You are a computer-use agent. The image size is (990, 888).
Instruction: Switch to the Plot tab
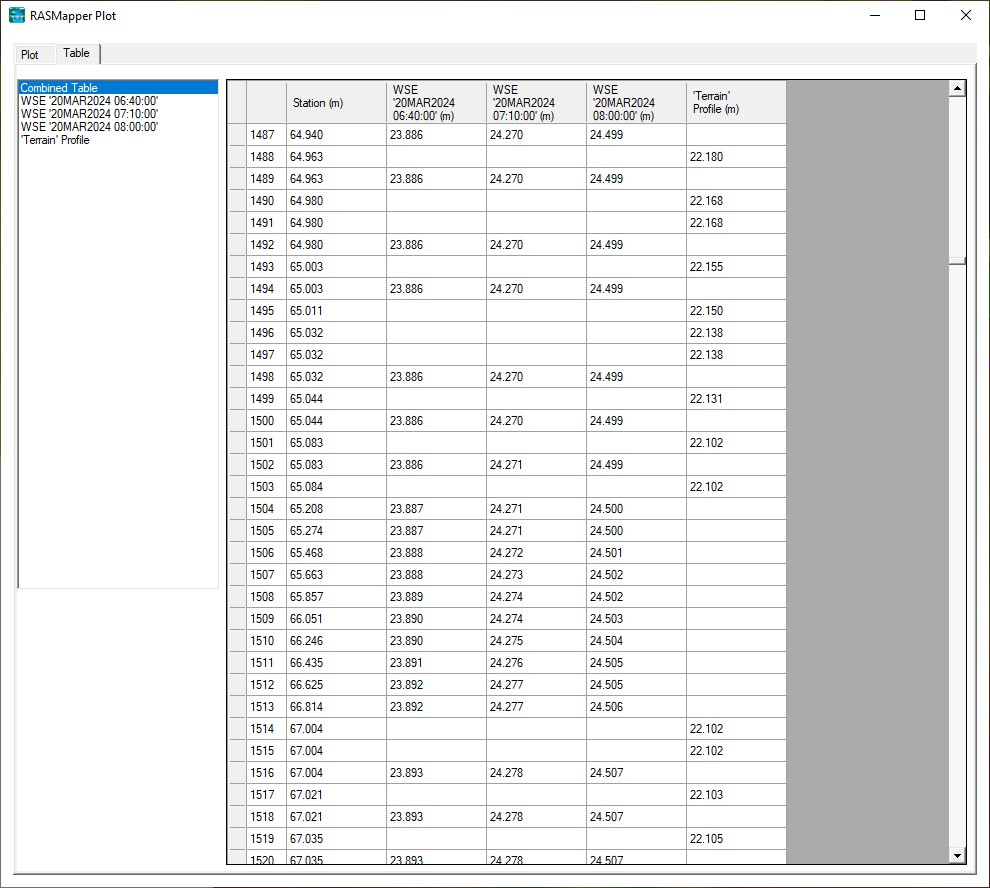click(30, 54)
